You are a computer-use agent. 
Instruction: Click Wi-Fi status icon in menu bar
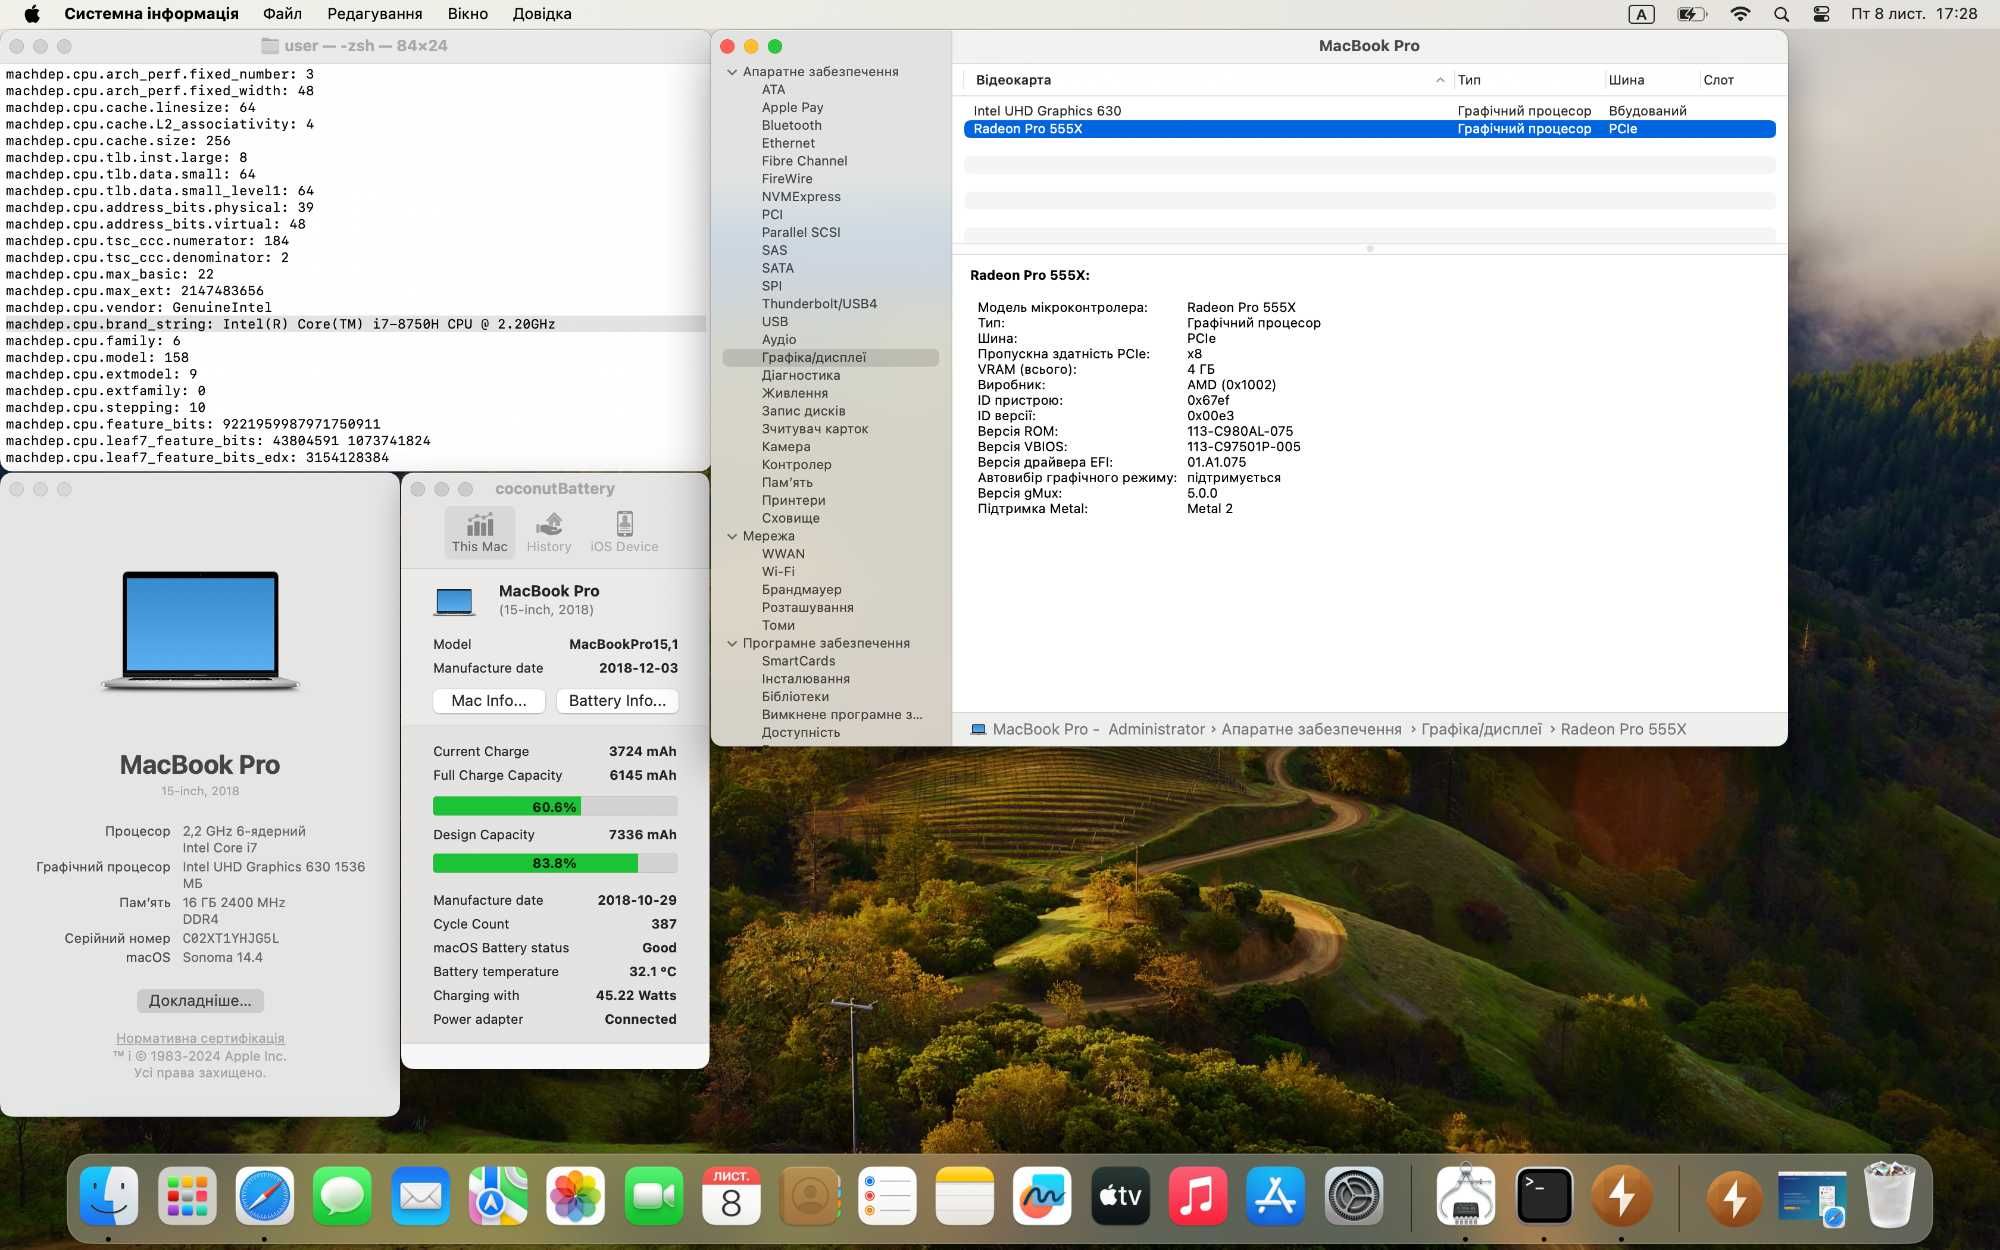1740,14
